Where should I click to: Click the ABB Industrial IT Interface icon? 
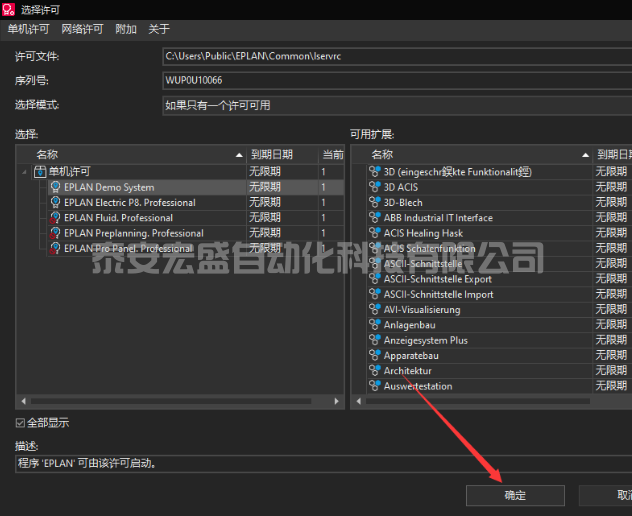[375, 218]
